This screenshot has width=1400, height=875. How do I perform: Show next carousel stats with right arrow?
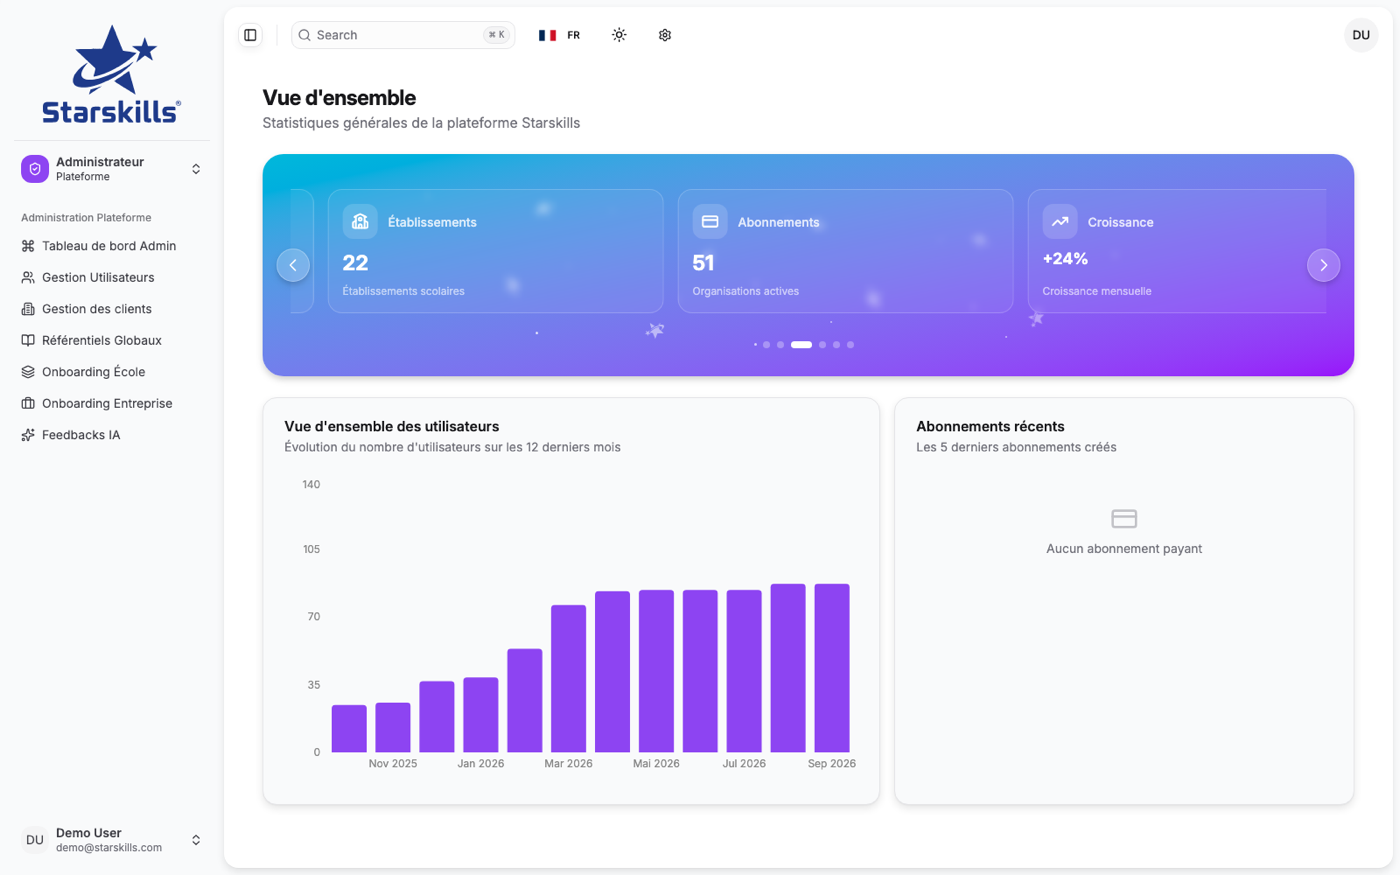pyautogui.click(x=1323, y=265)
